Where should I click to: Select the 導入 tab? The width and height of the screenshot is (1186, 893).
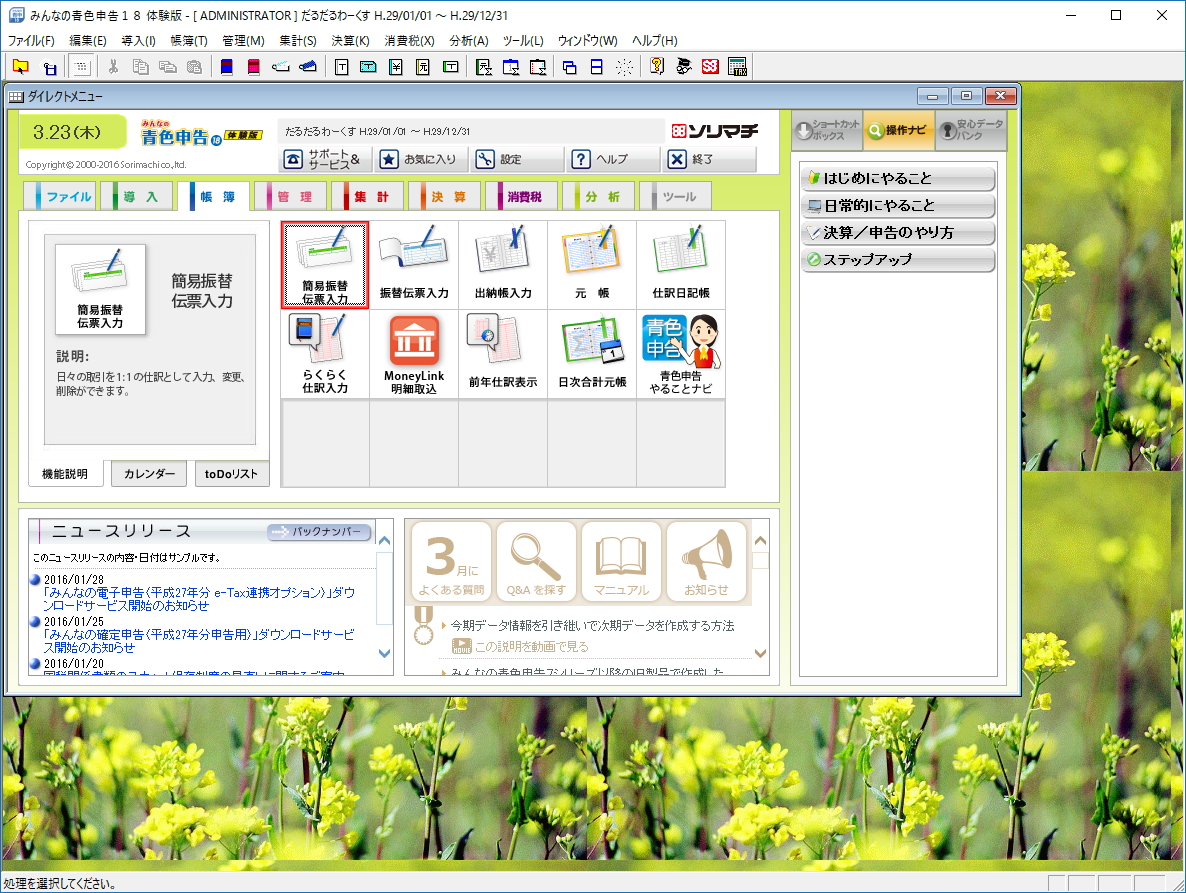coord(138,197)
